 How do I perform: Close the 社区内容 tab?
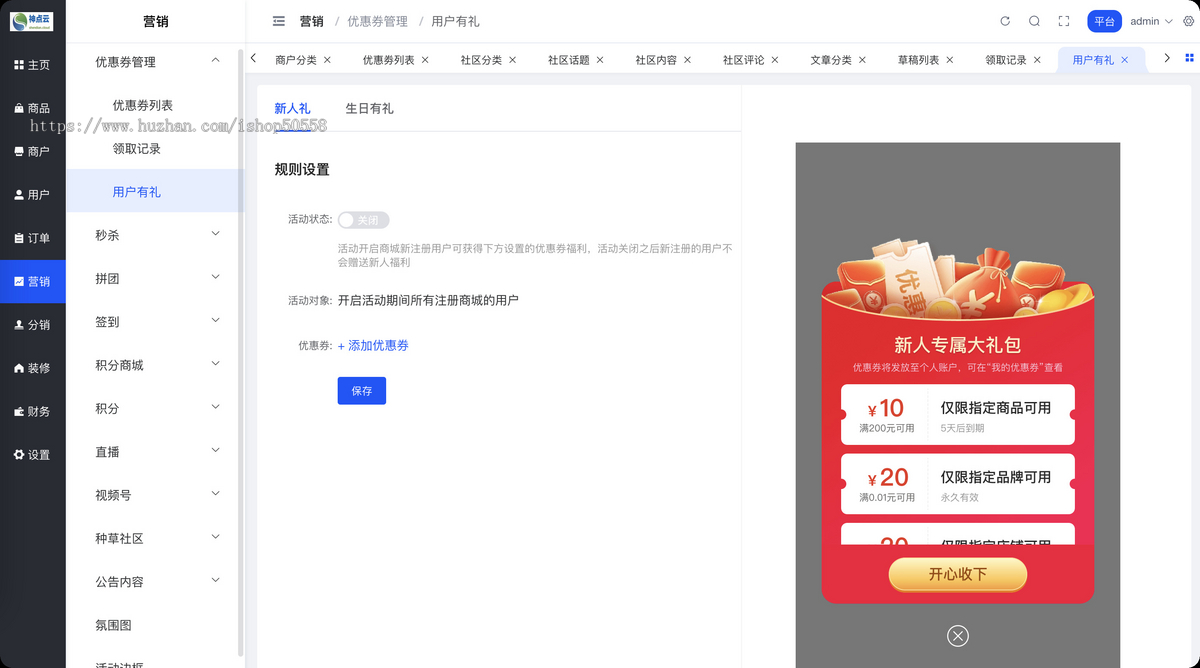688,60
